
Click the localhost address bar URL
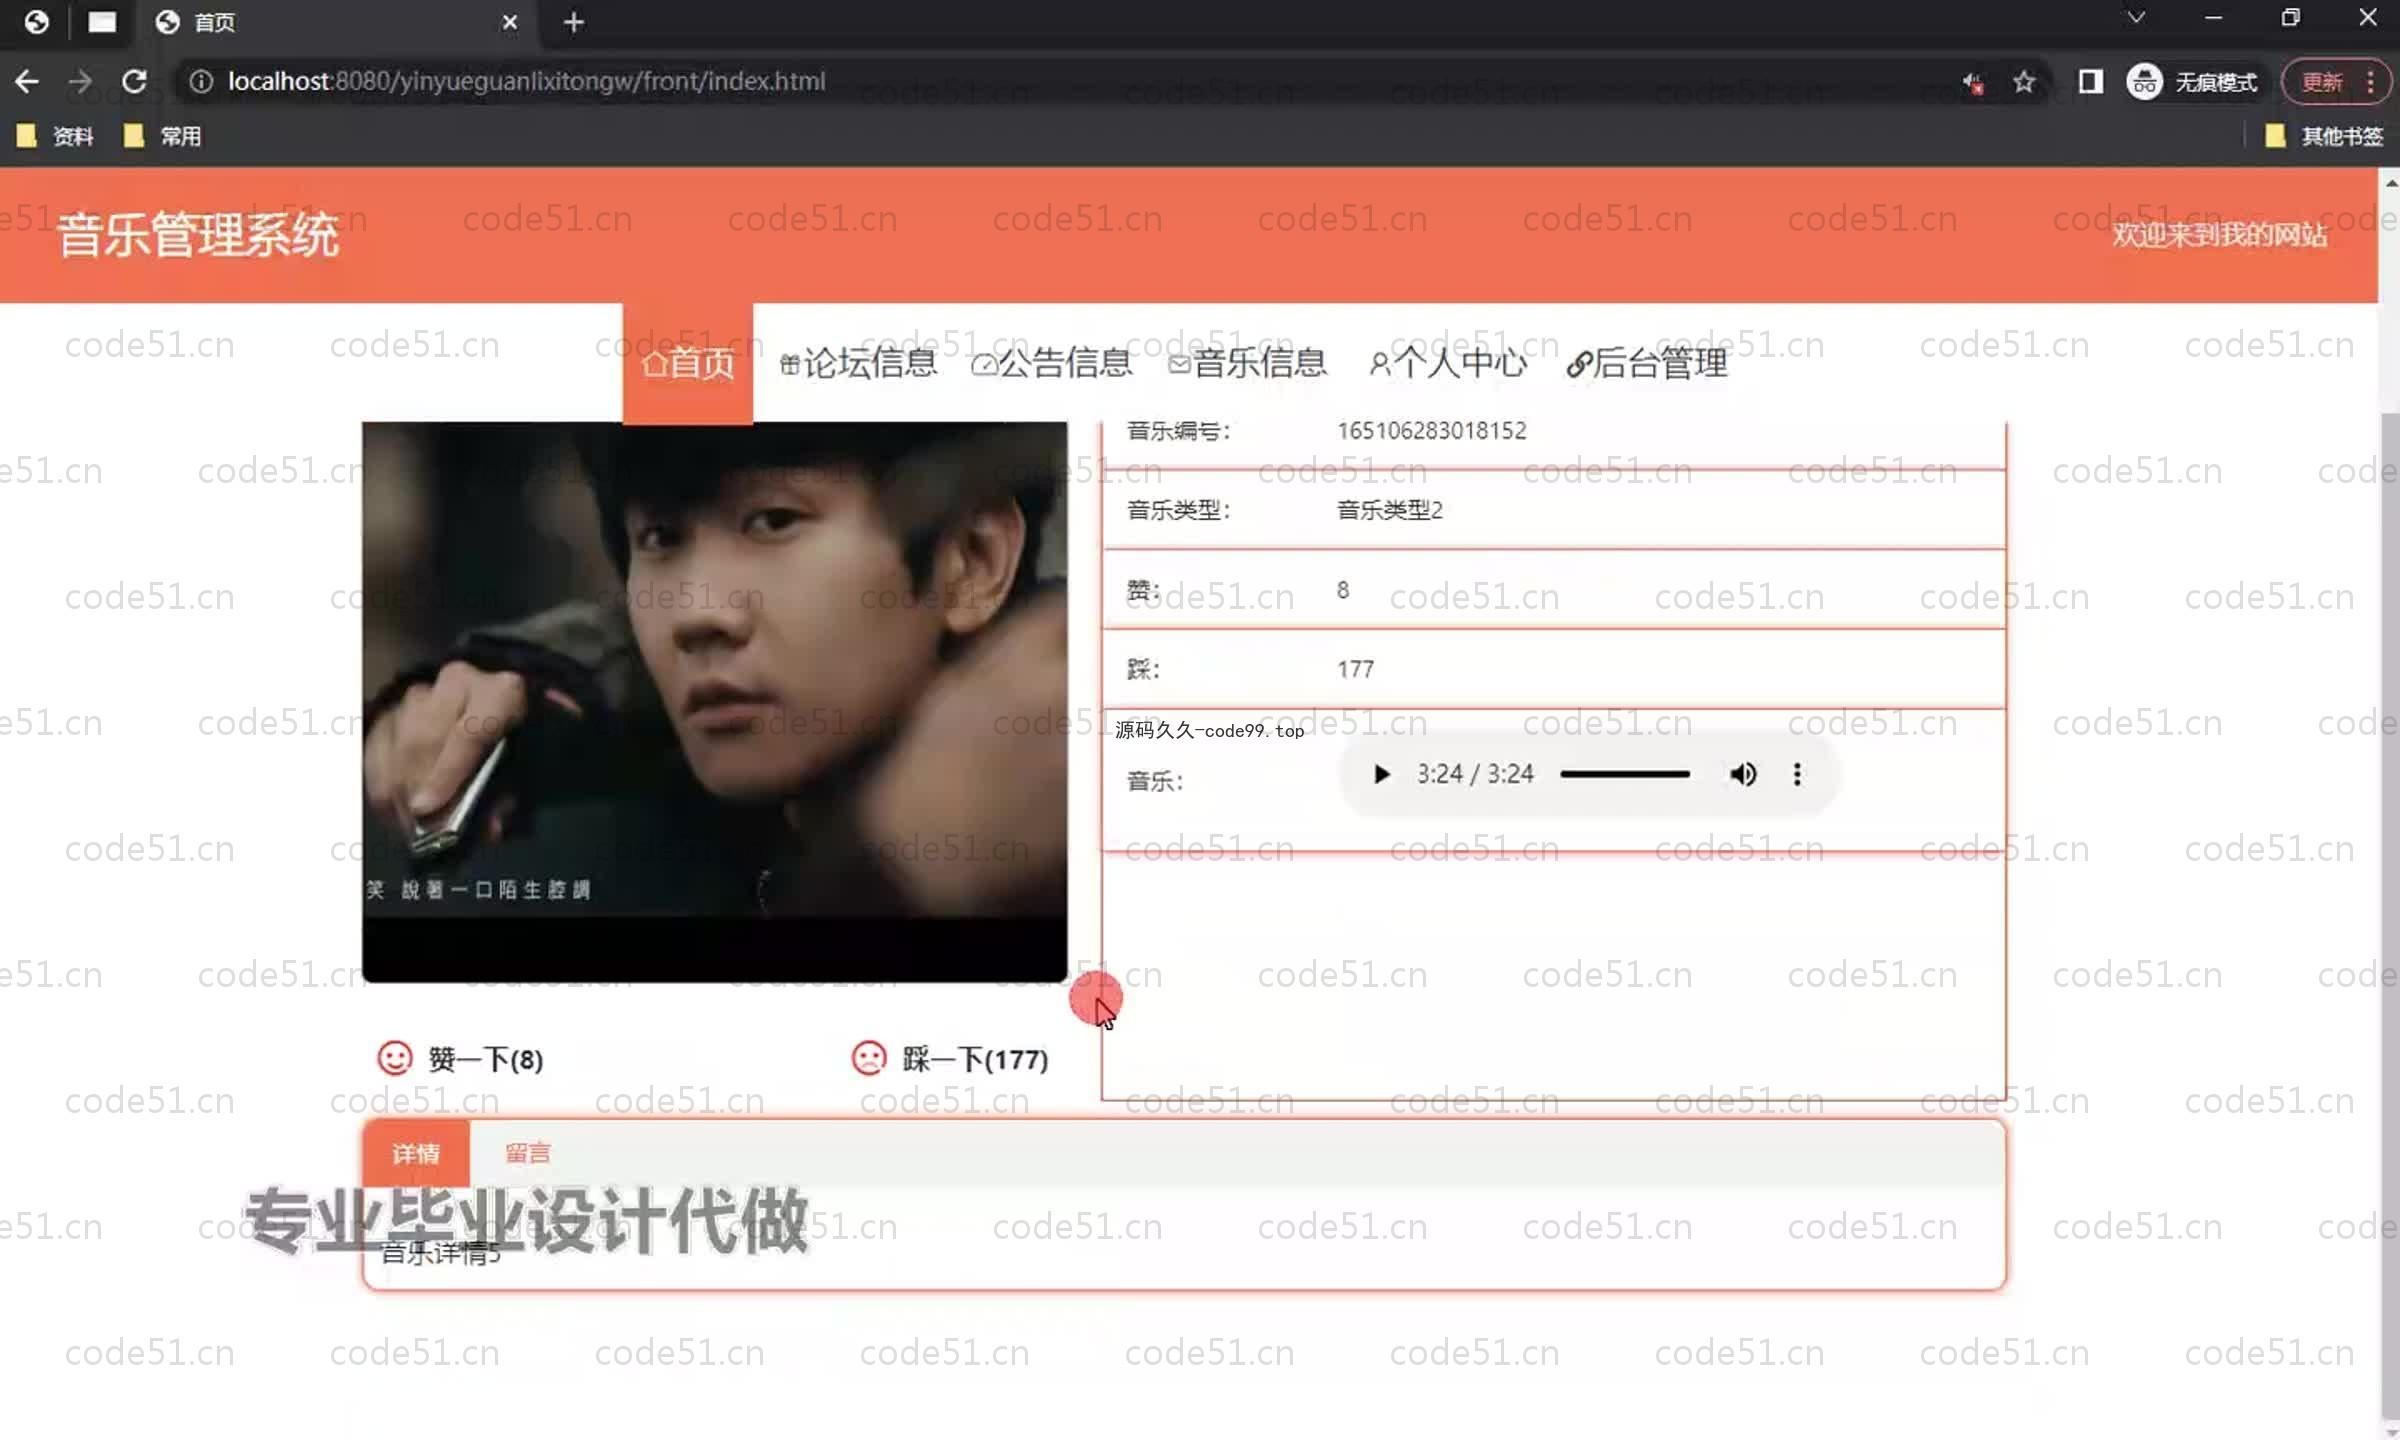click(526, 81)
